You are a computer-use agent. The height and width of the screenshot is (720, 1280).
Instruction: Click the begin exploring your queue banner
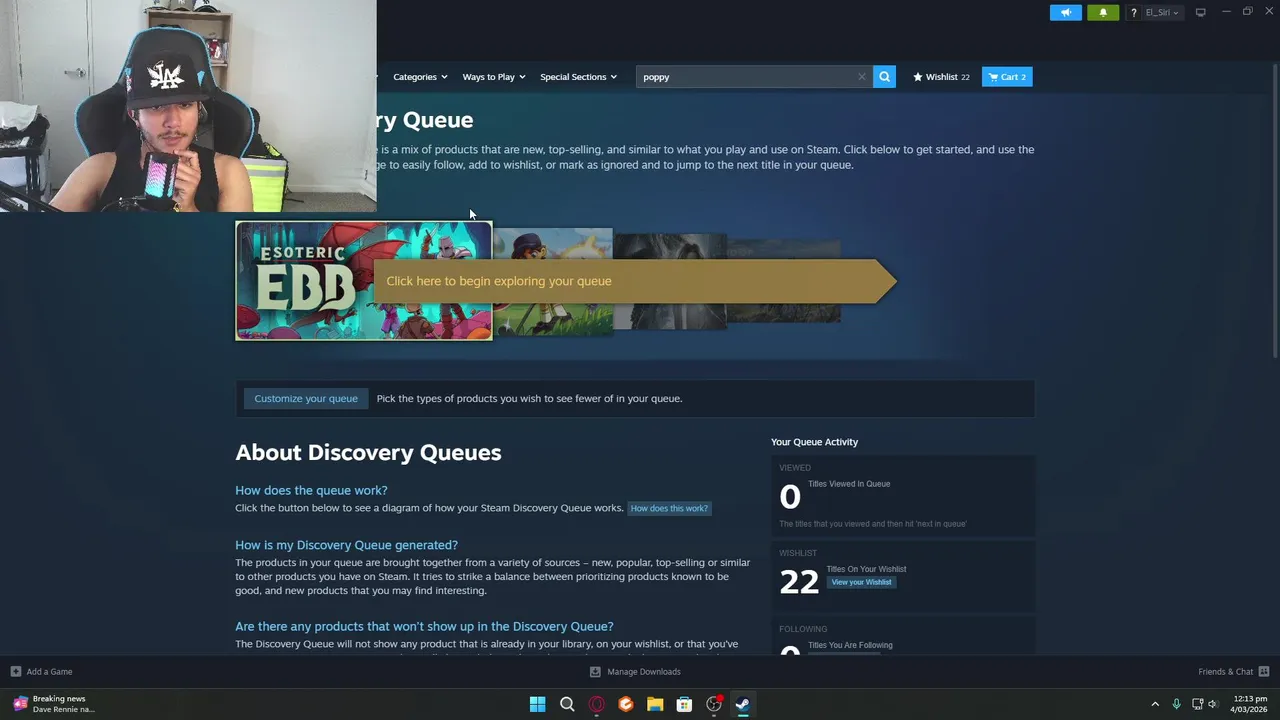click(x=635, y=281)
